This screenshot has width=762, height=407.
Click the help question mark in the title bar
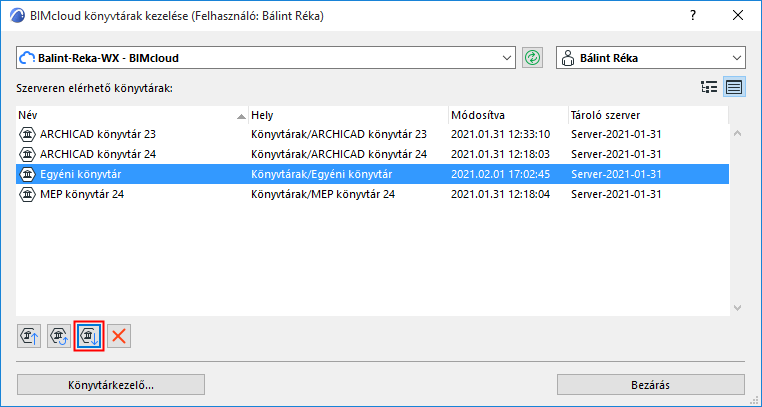(693, 16)
